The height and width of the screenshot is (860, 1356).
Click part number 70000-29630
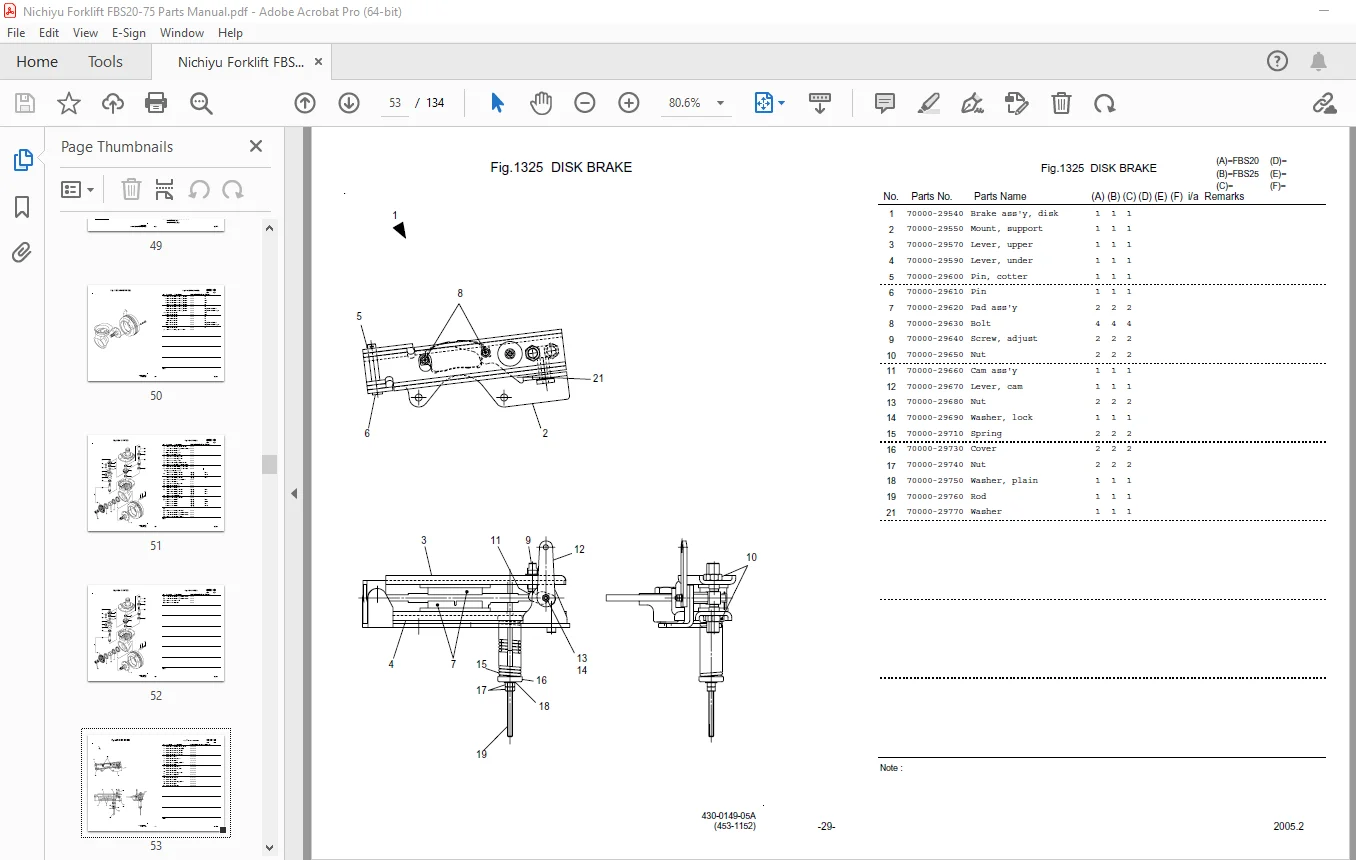[935, 323]
